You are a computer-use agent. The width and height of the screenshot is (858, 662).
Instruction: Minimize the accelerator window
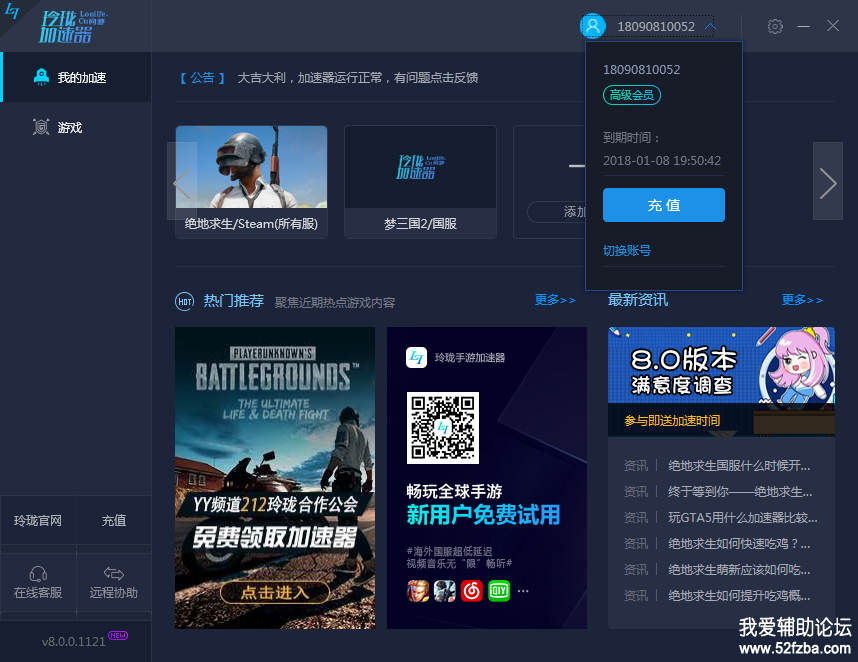[x=803, y=26]
